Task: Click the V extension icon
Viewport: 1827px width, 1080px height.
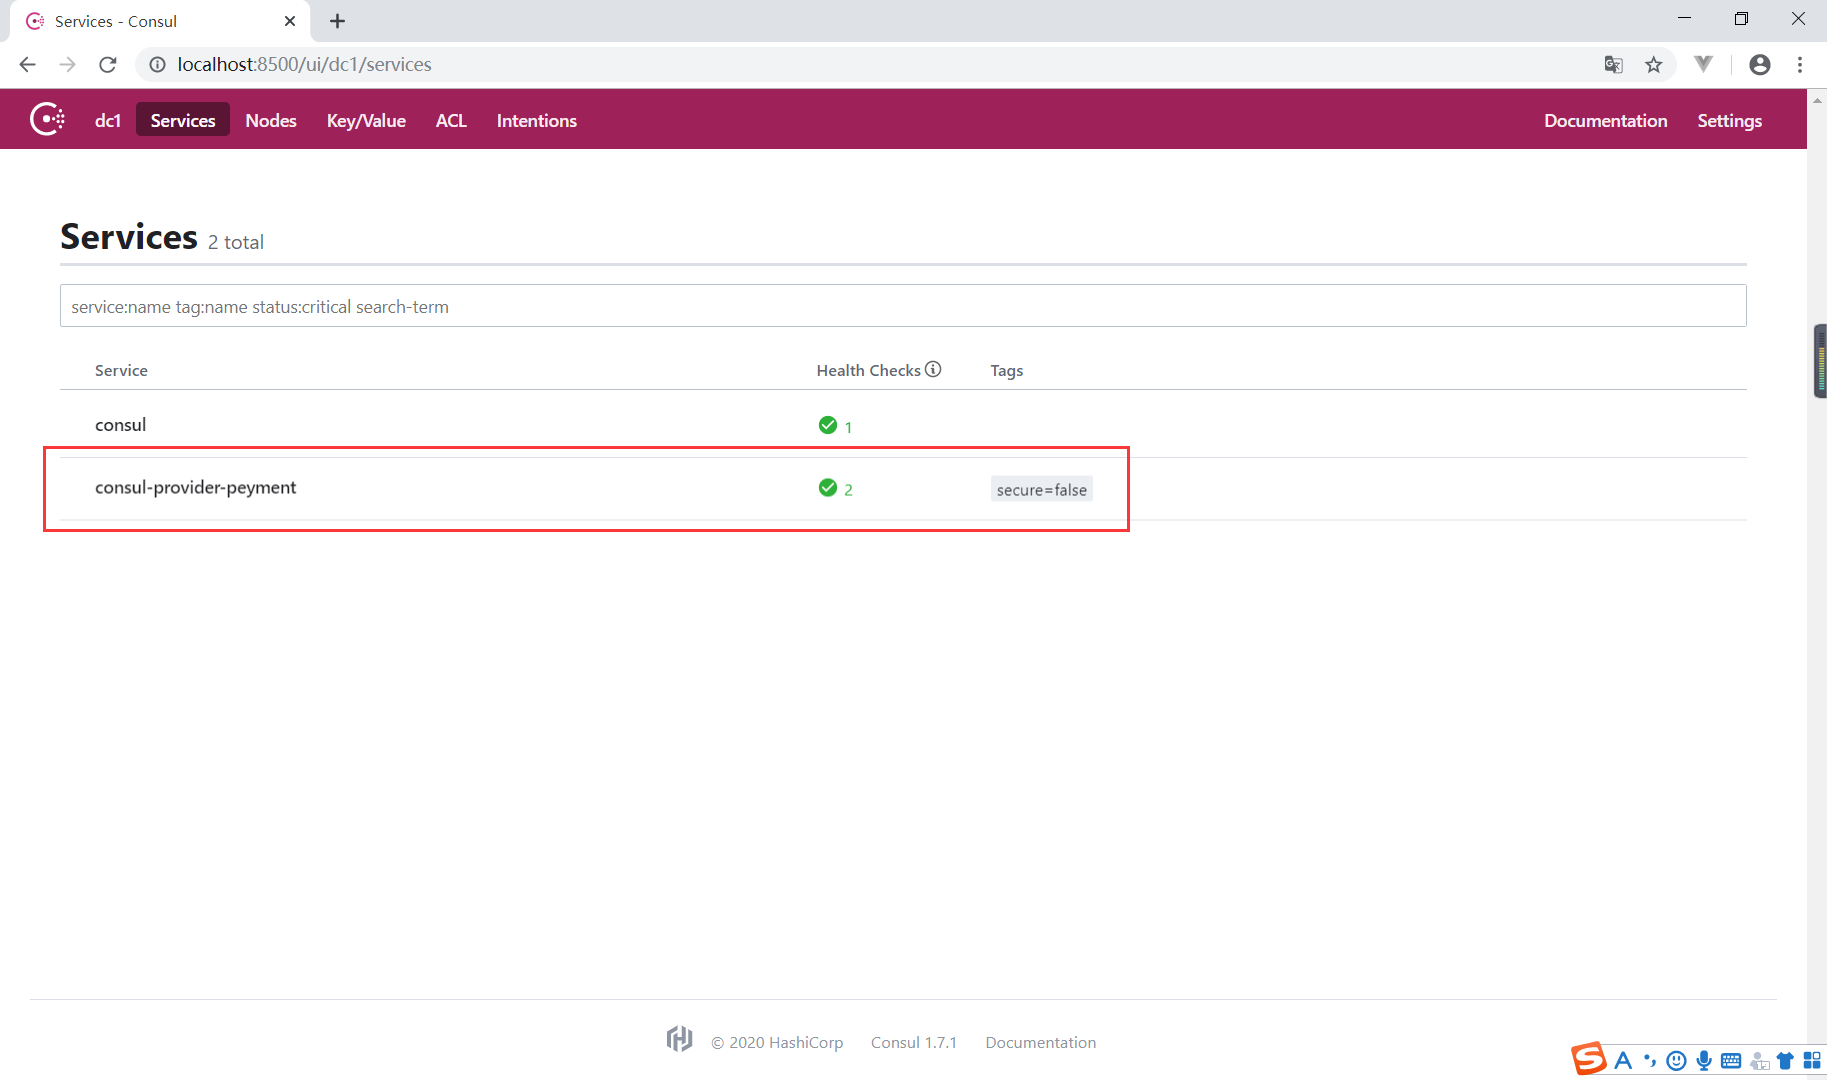Action: coord(1704,64)
